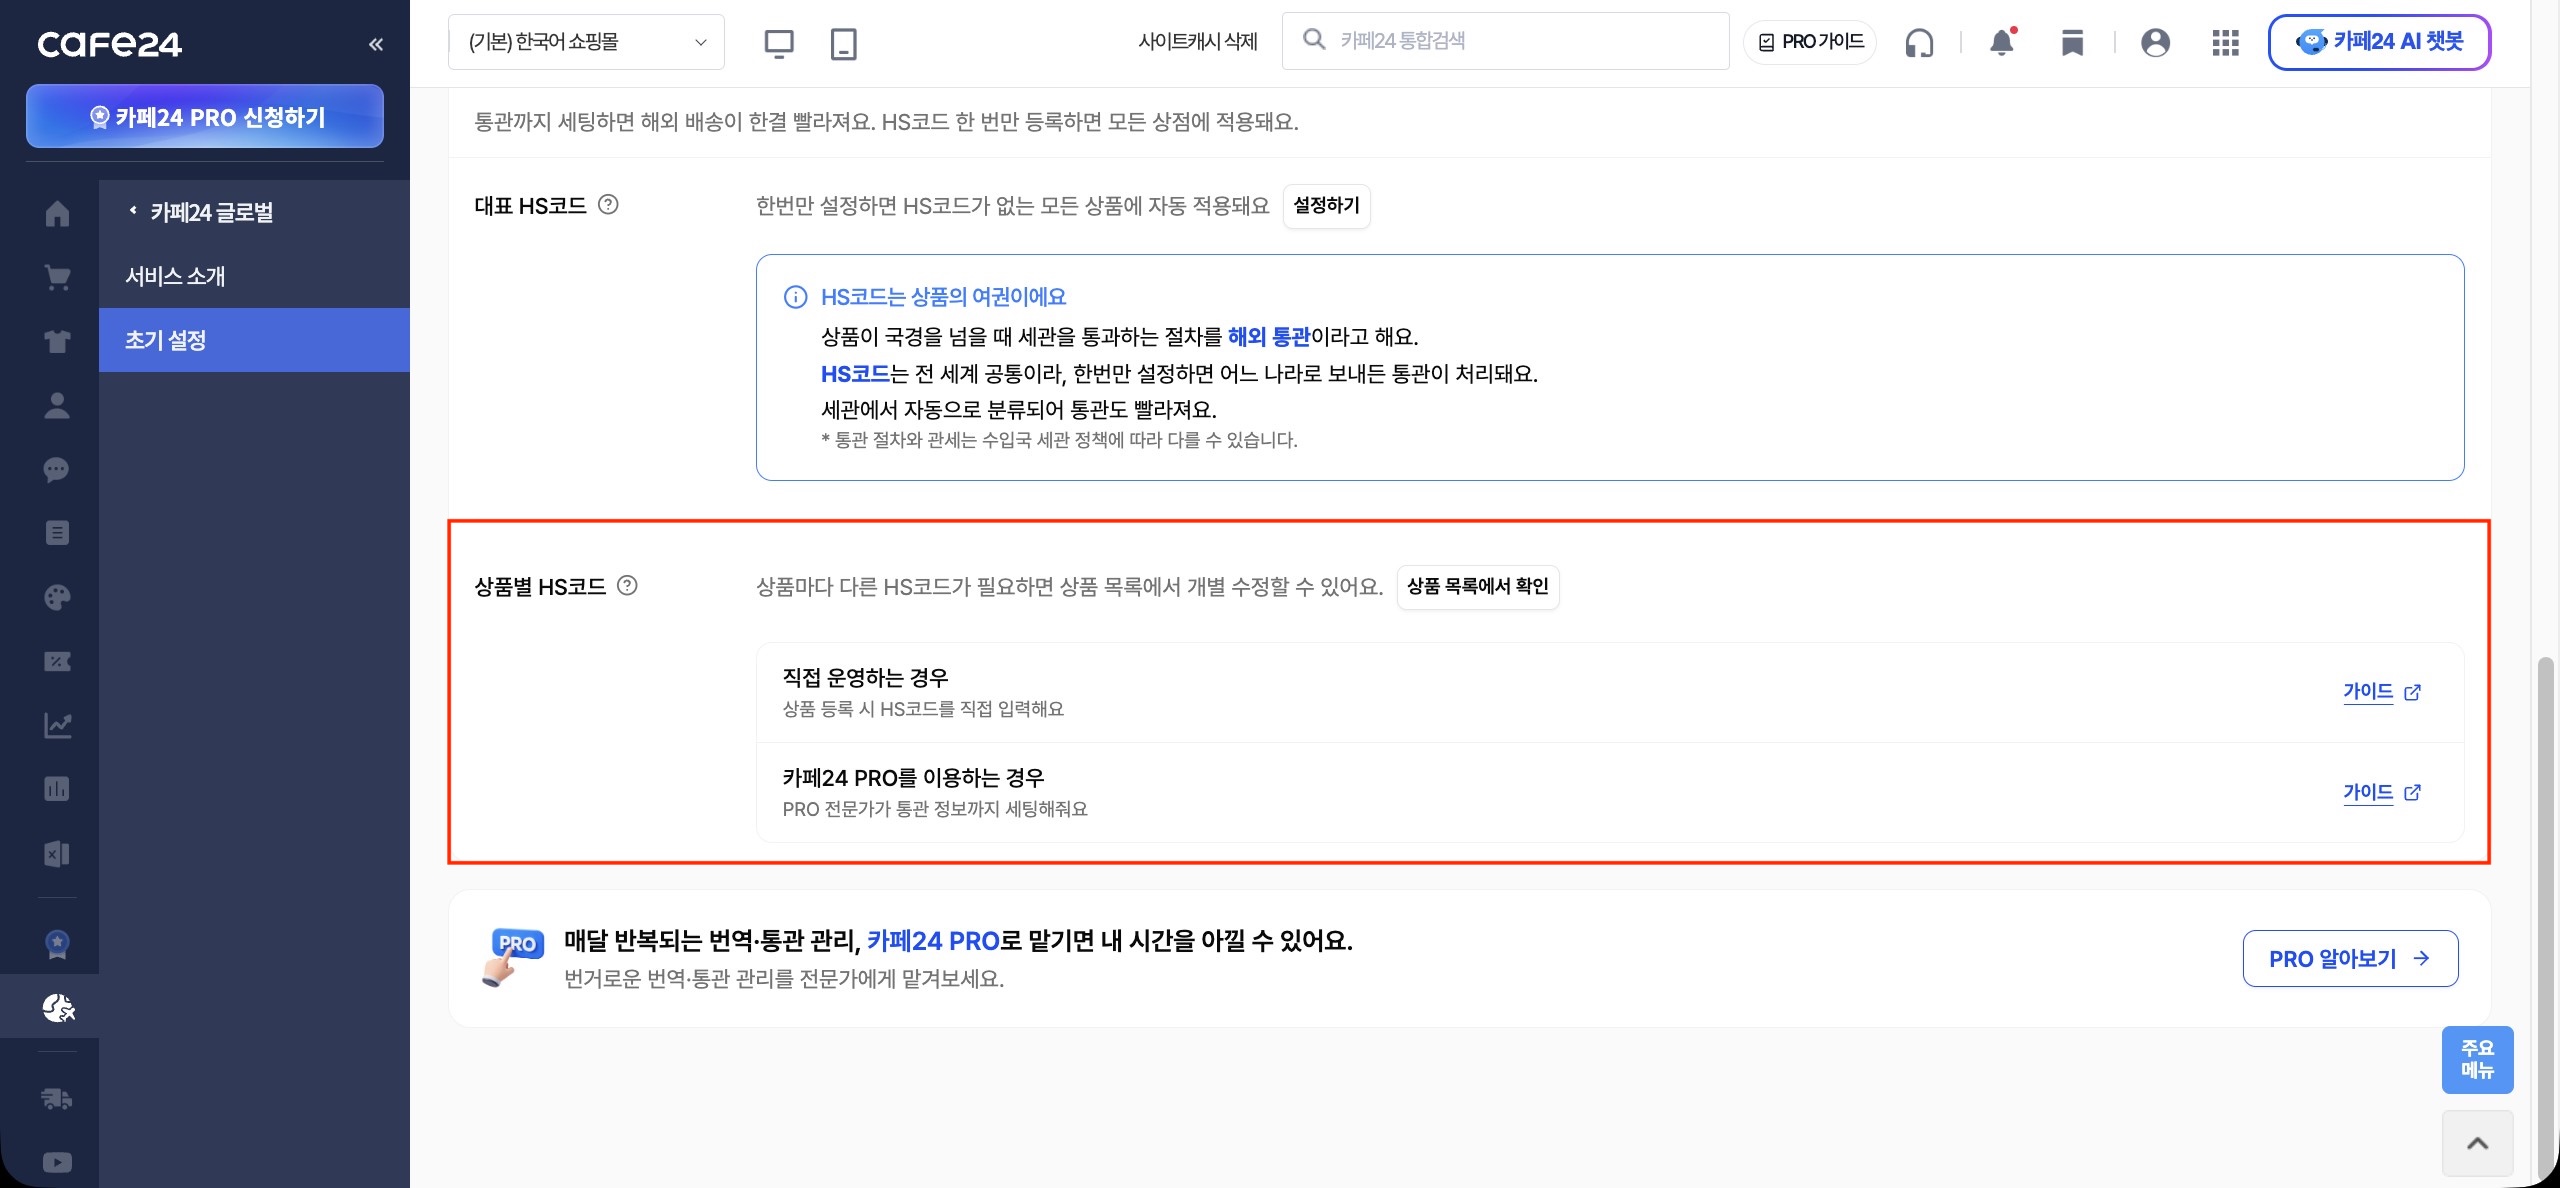
Task: Open the board document icon in sidebar
Action: [57, 533]
